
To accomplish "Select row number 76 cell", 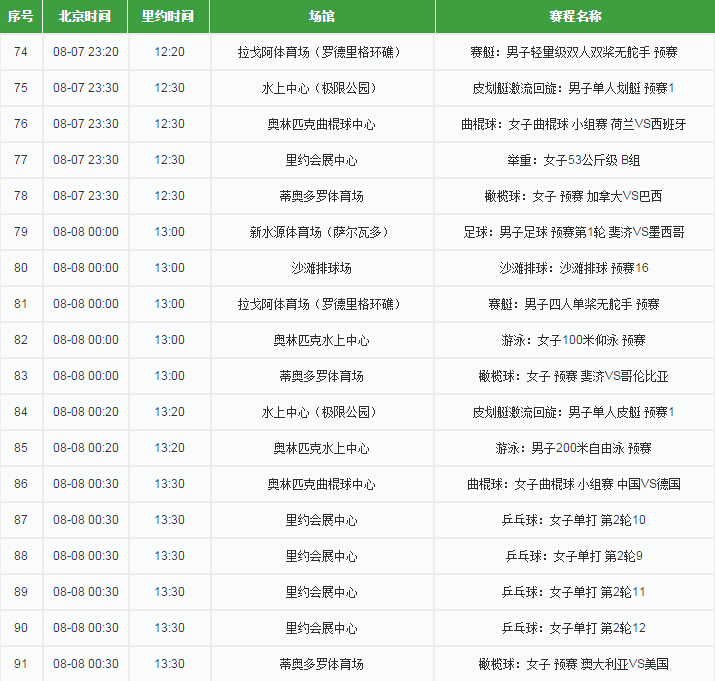I will (21, 124).
